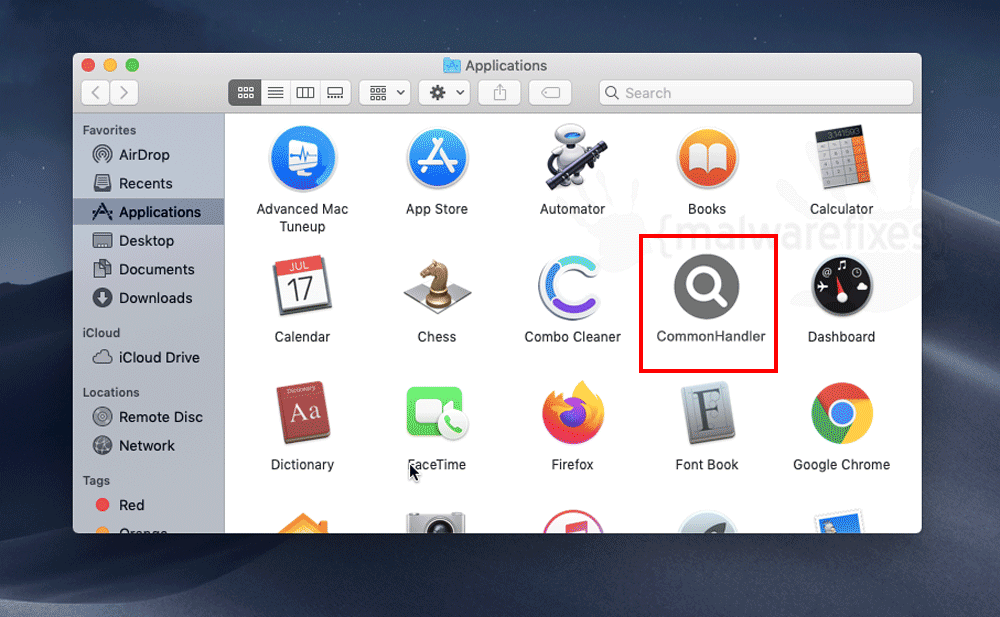The image size is (1000, 617).
Task: Open AirDrop in the sidebar
Action: coord(149,154)
